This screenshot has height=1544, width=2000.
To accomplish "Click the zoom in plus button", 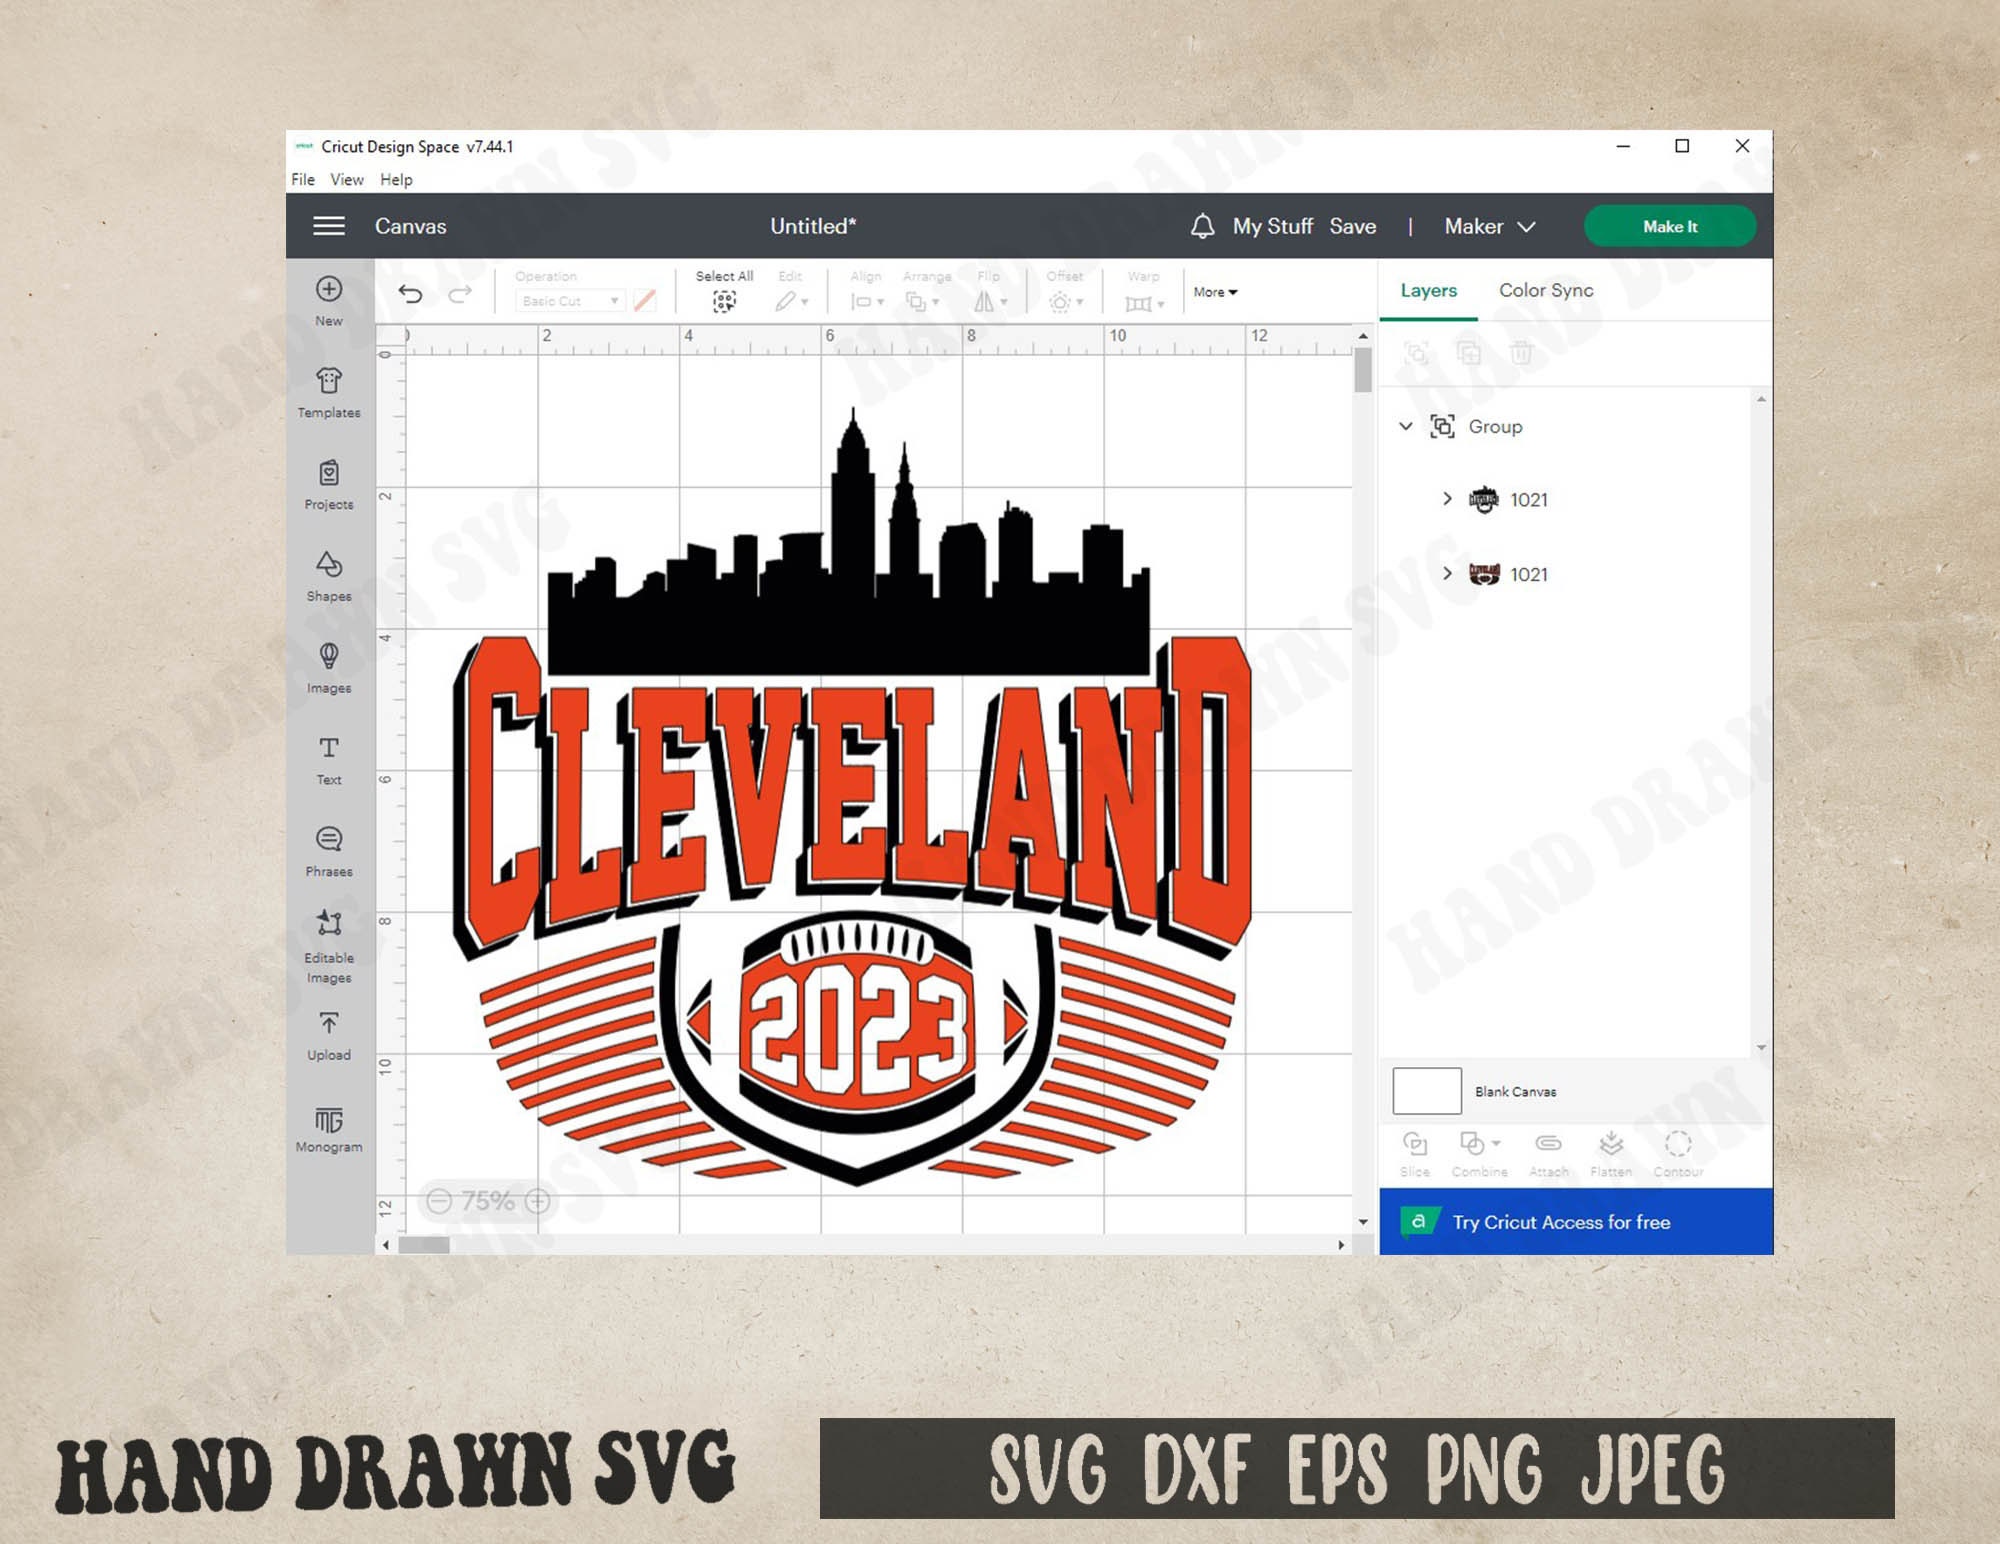I will point(538,1201).
